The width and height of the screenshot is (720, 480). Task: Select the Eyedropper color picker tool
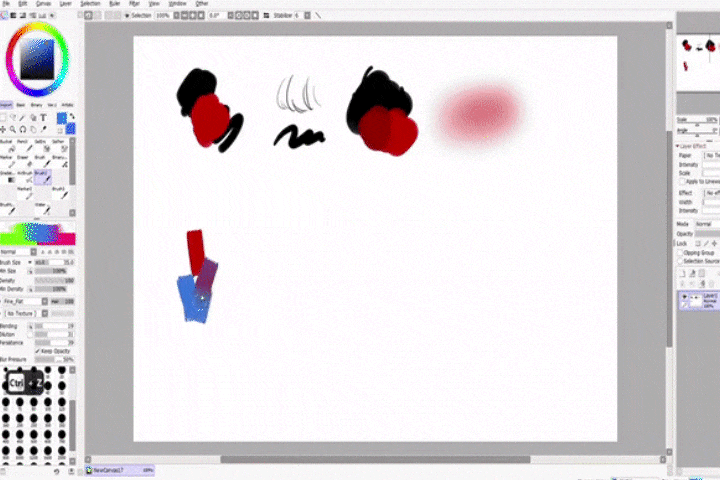click(44, 130)
